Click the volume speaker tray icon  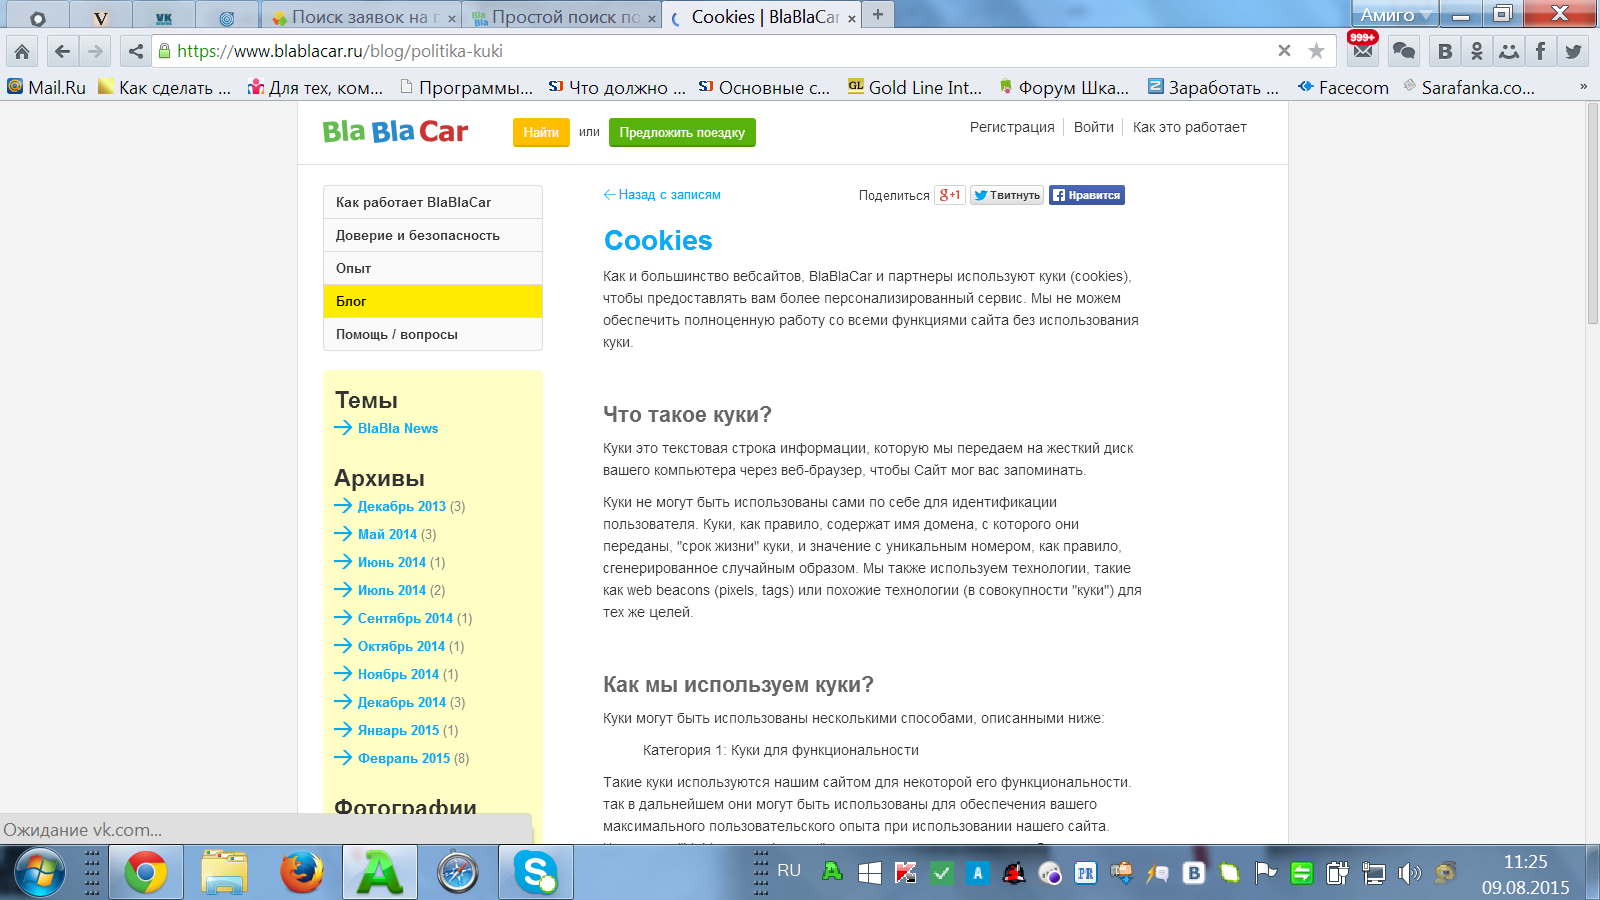pyautogui.click(x=1410, y=873)
